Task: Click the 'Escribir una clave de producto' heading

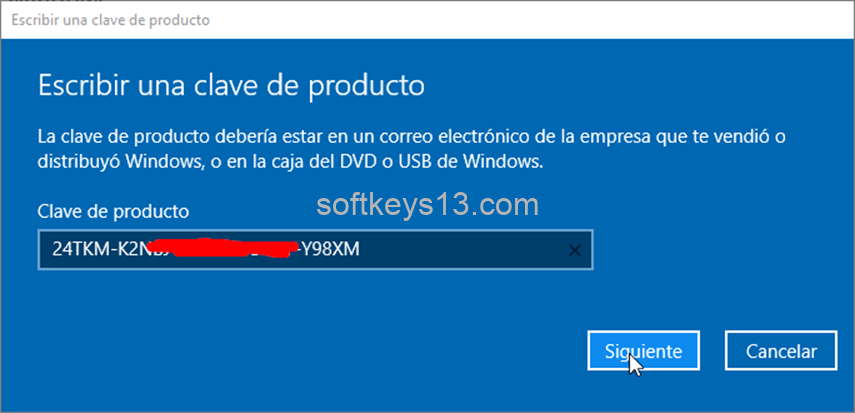Action: coord(231,86)
